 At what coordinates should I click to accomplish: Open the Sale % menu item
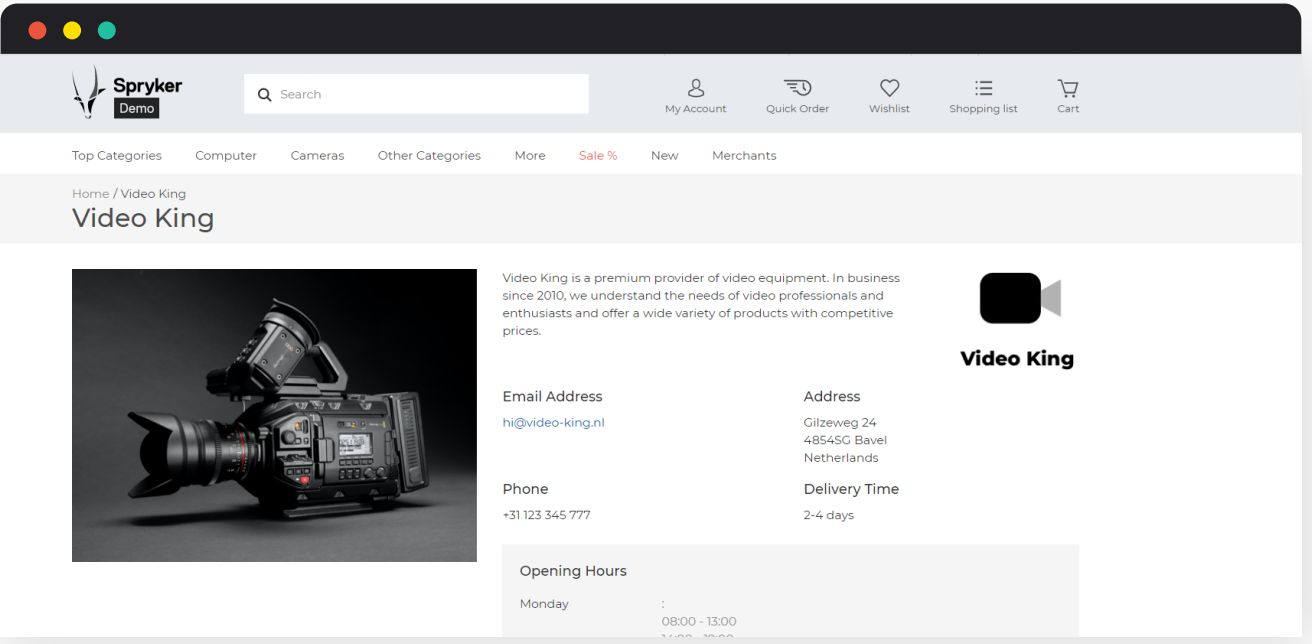click(x=598, y=155)
